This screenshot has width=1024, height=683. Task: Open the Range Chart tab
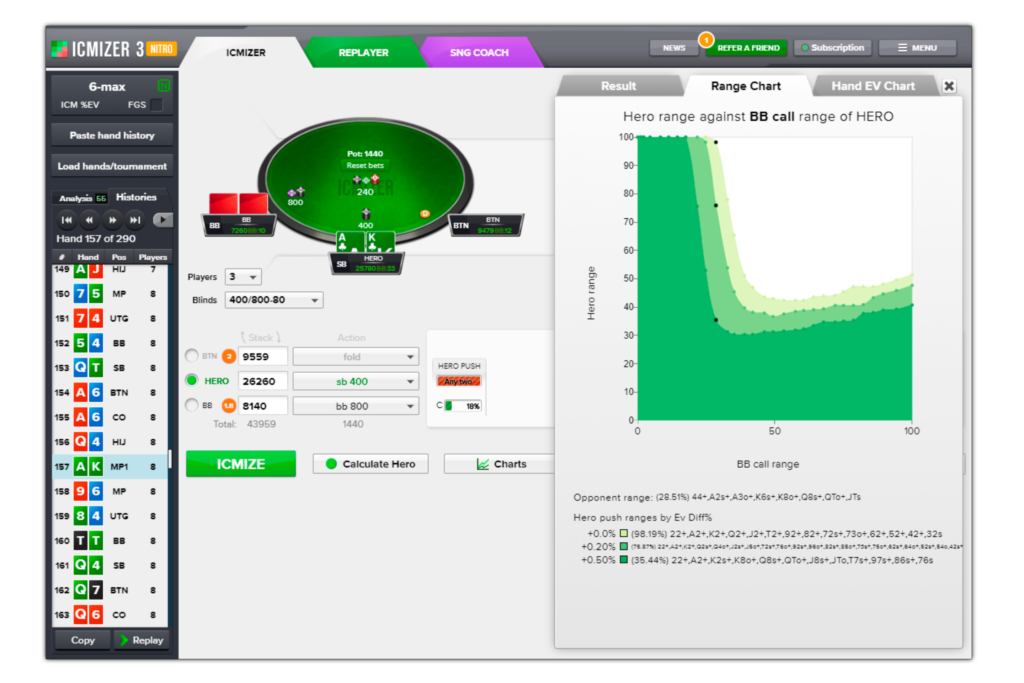[746, 86]
